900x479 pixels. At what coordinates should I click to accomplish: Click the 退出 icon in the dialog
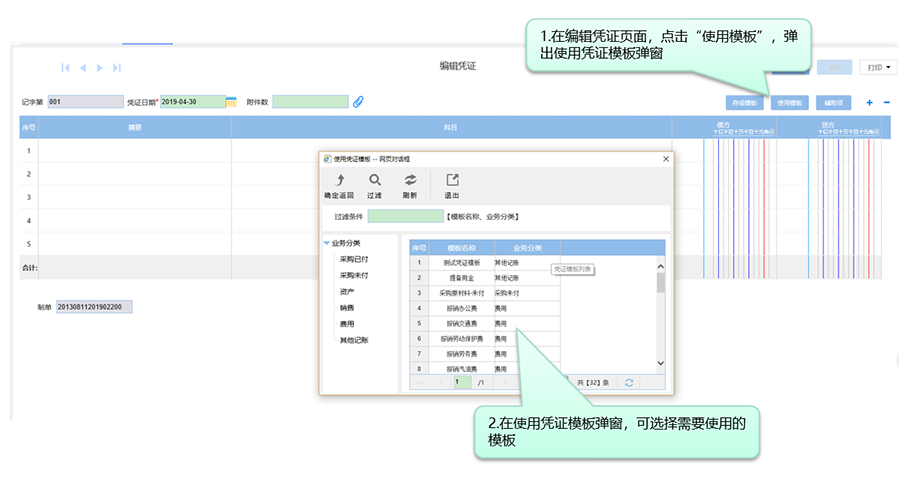[452, 180]
